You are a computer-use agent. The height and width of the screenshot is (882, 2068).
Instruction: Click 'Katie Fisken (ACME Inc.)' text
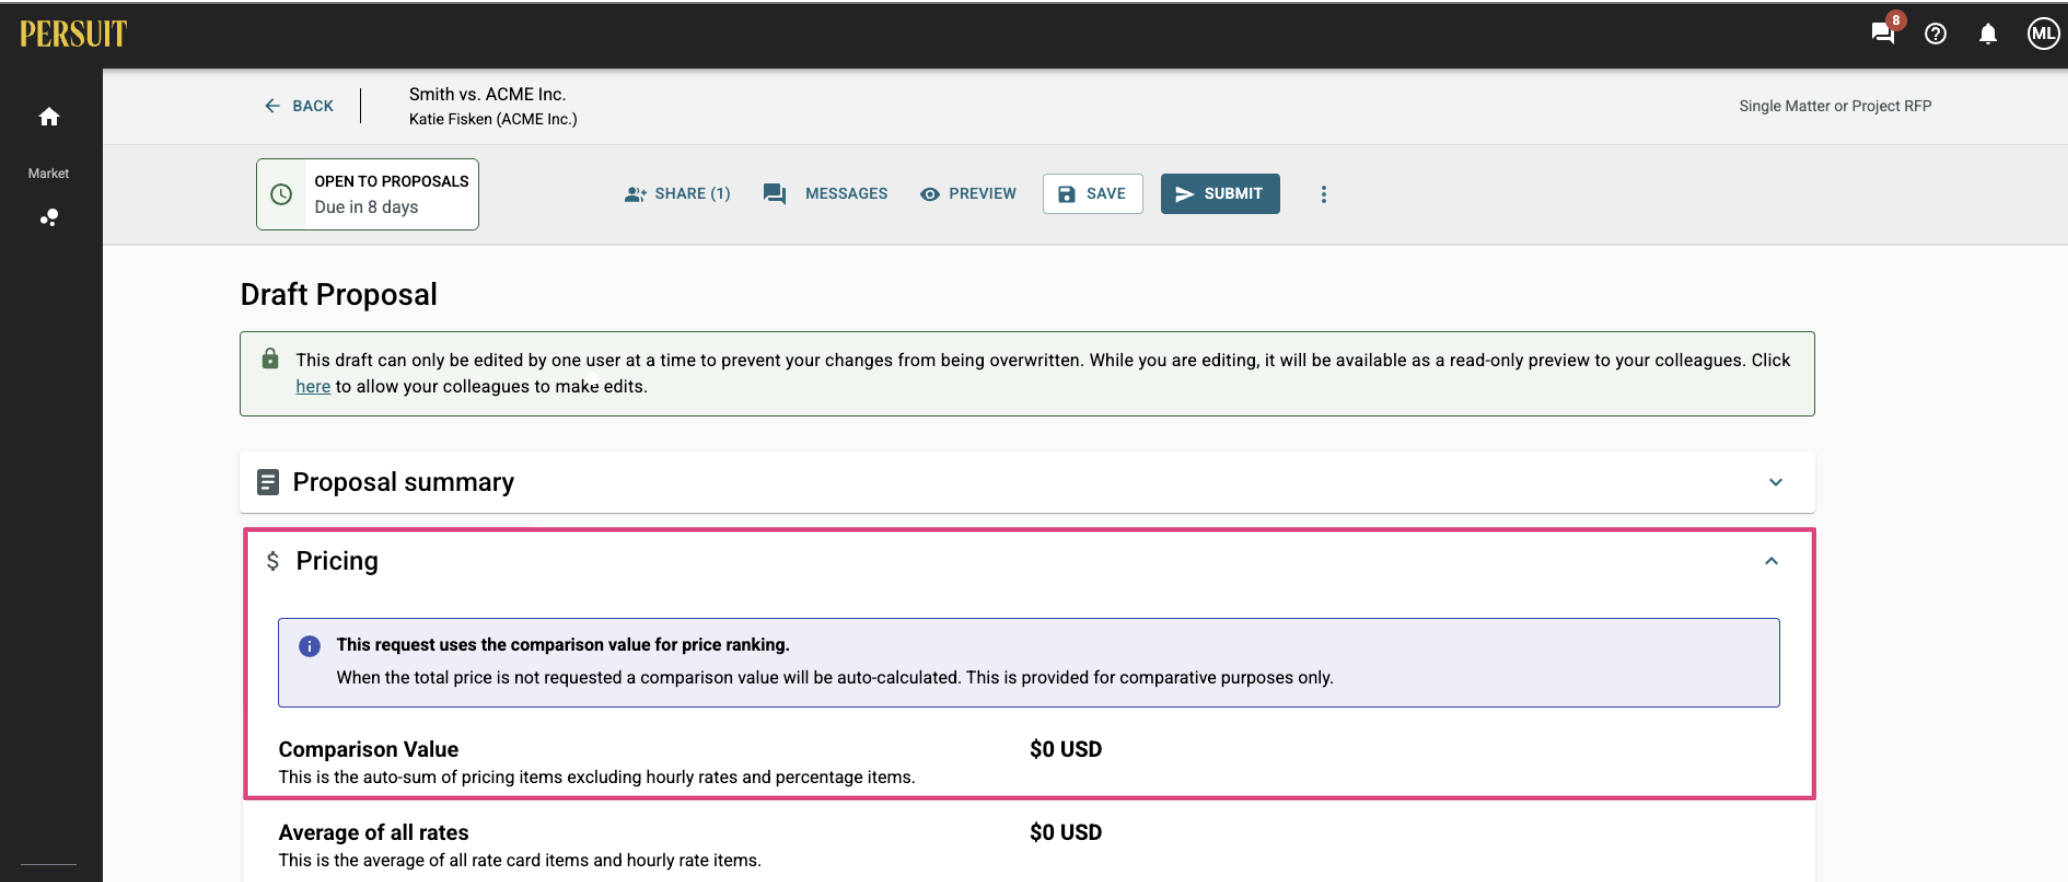(493, 119)
